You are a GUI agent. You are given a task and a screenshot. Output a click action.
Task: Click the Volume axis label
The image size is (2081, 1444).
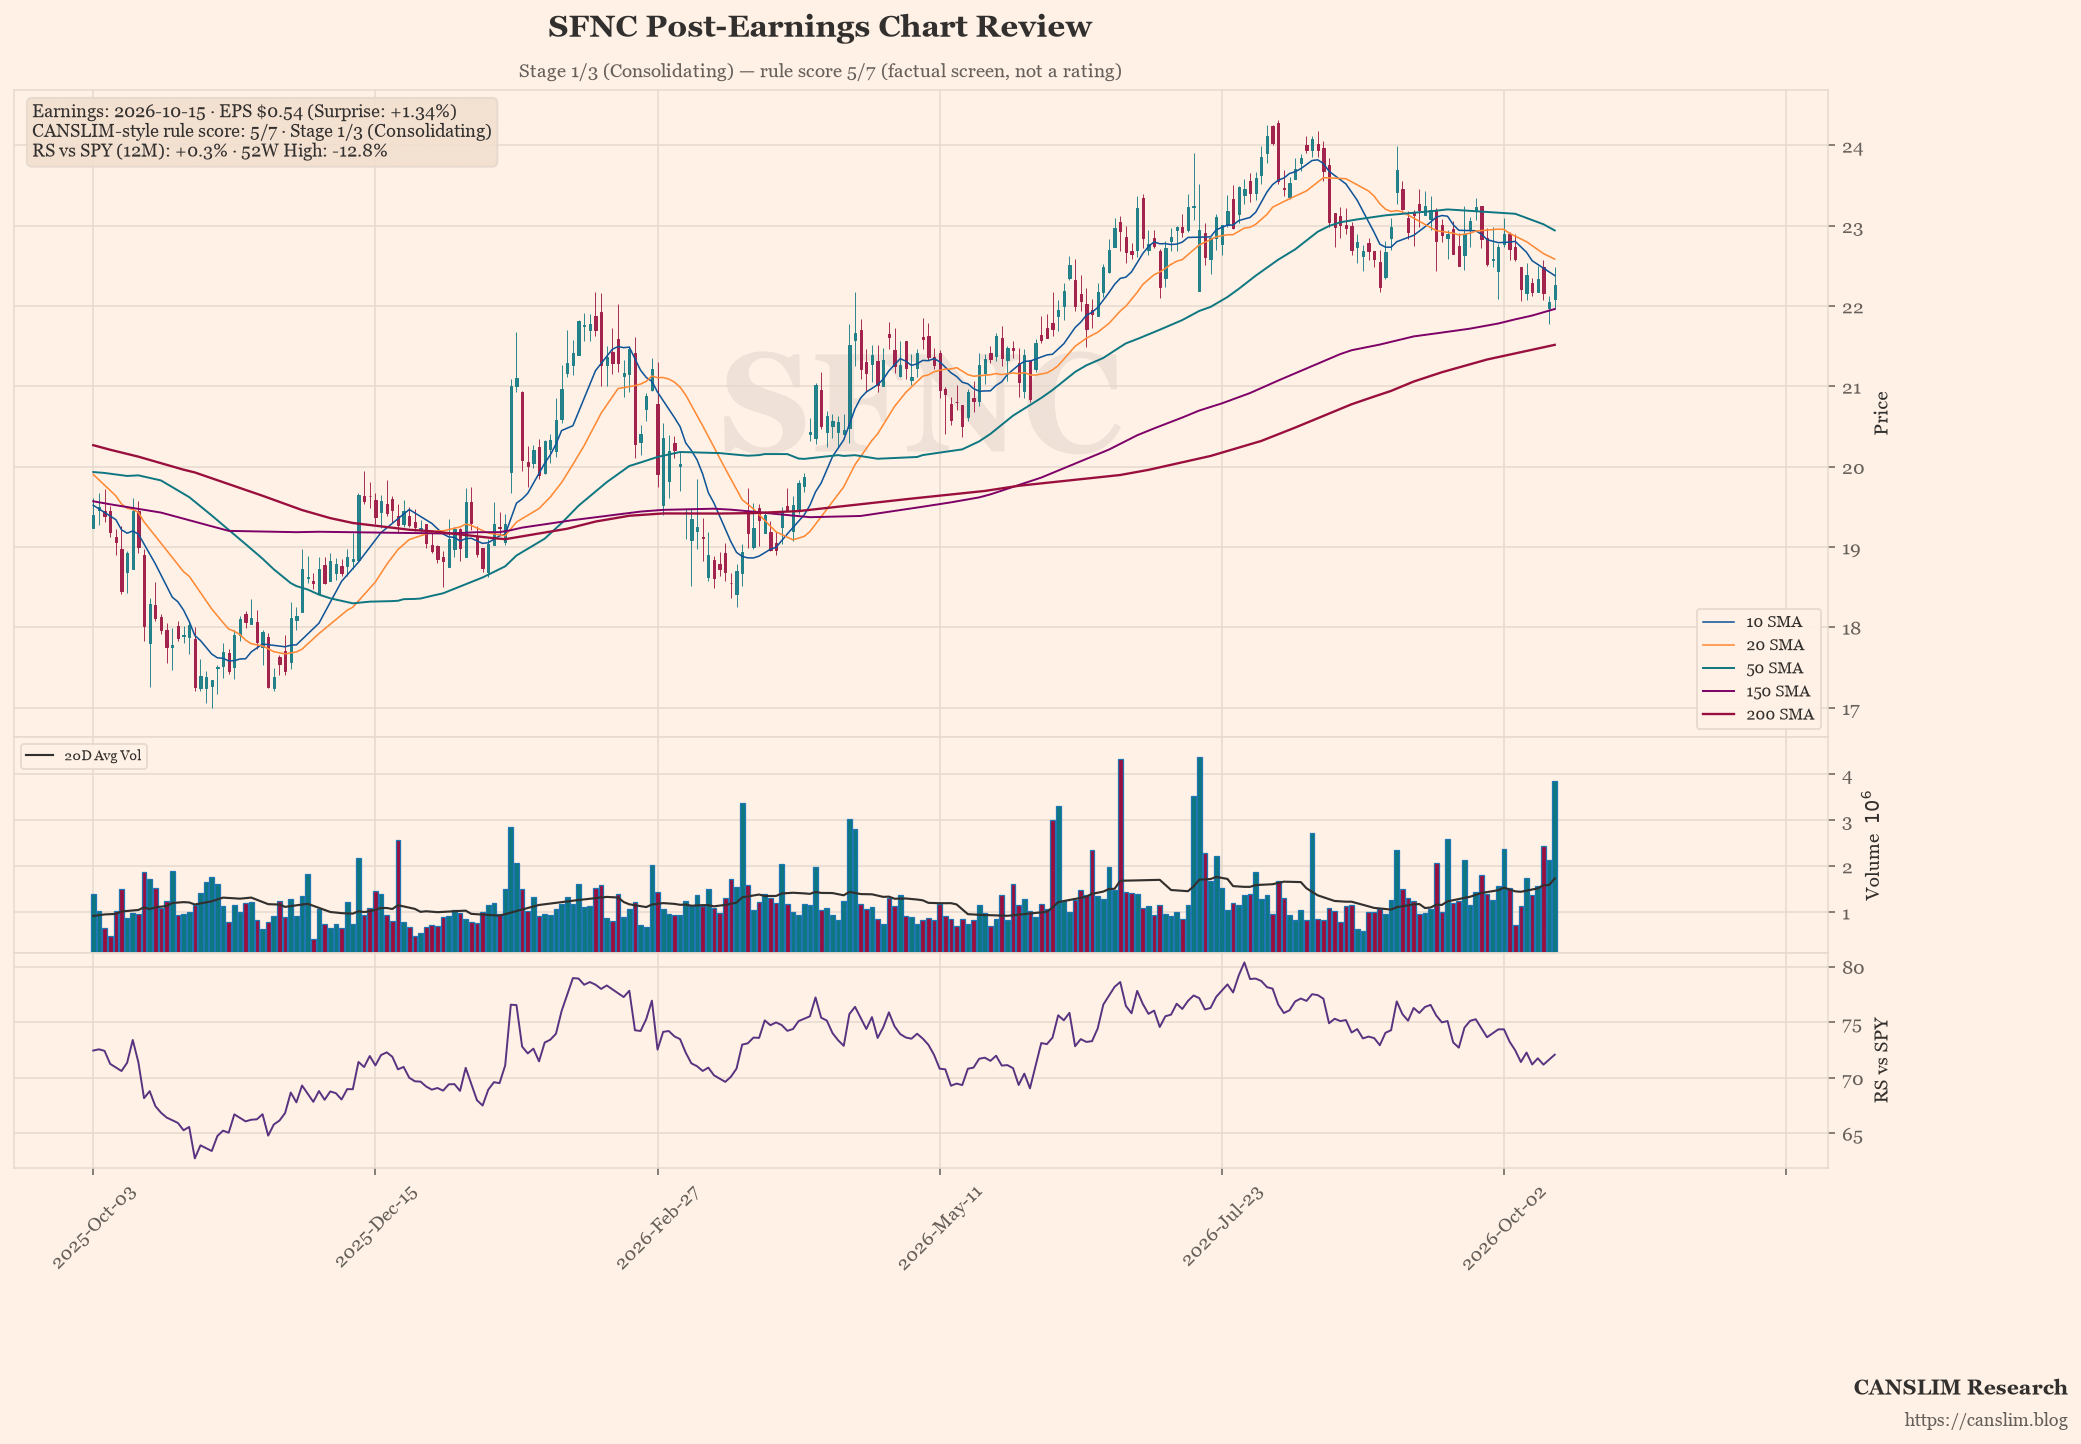point(1872,845)
